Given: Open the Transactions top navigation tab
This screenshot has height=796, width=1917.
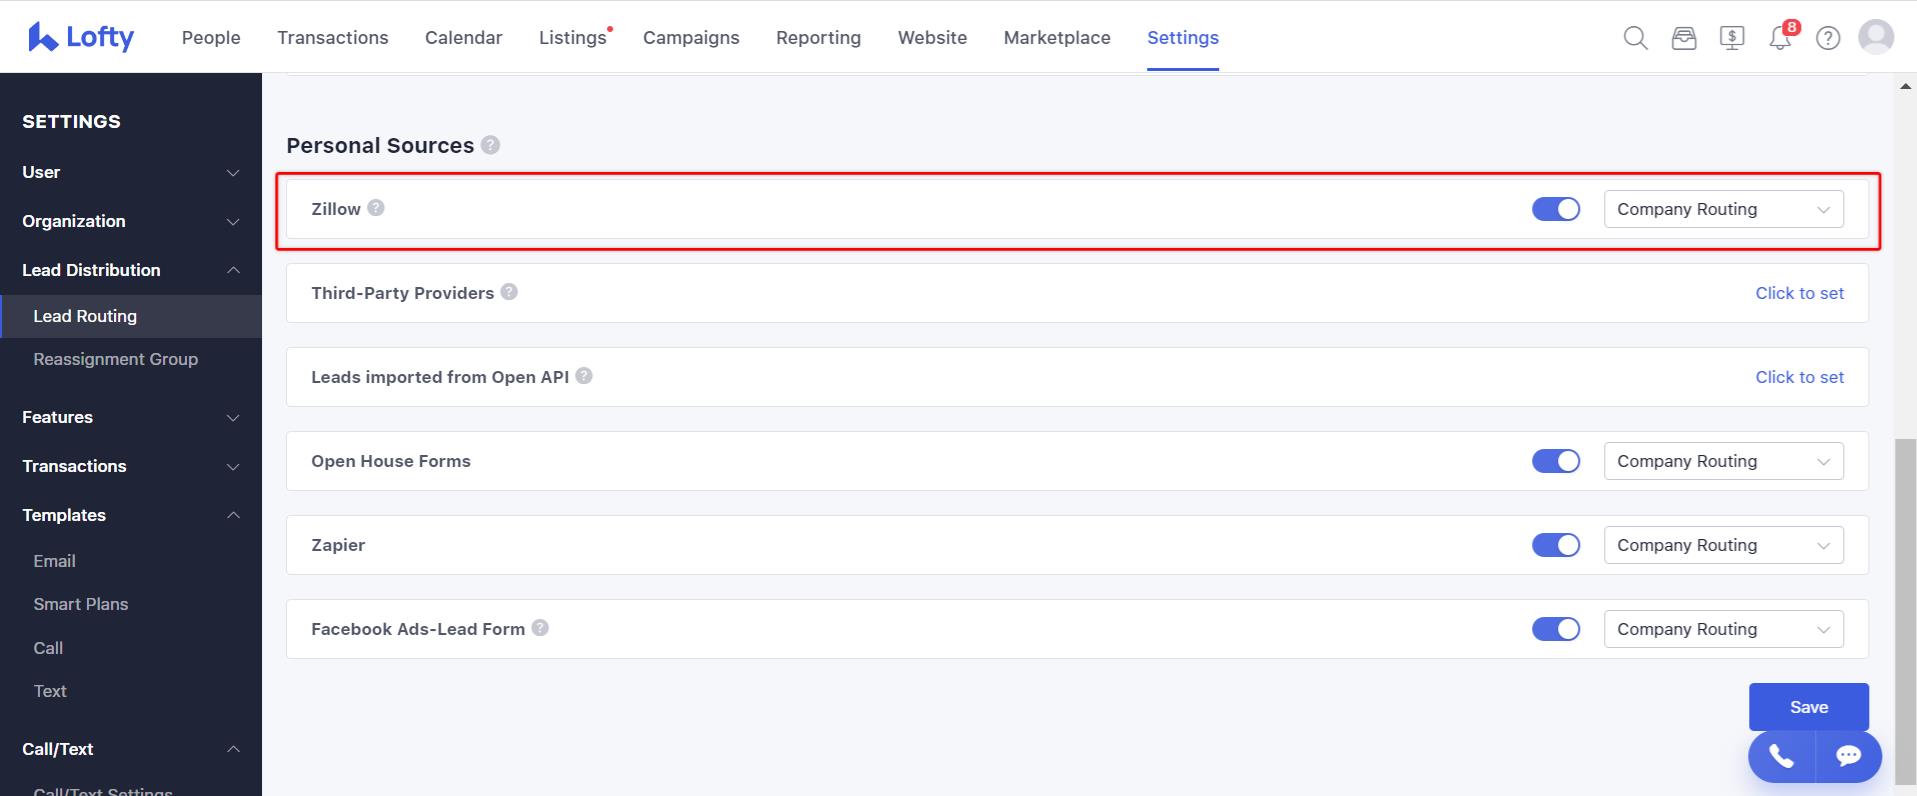Looking at the screenshot, I should 333,37.
